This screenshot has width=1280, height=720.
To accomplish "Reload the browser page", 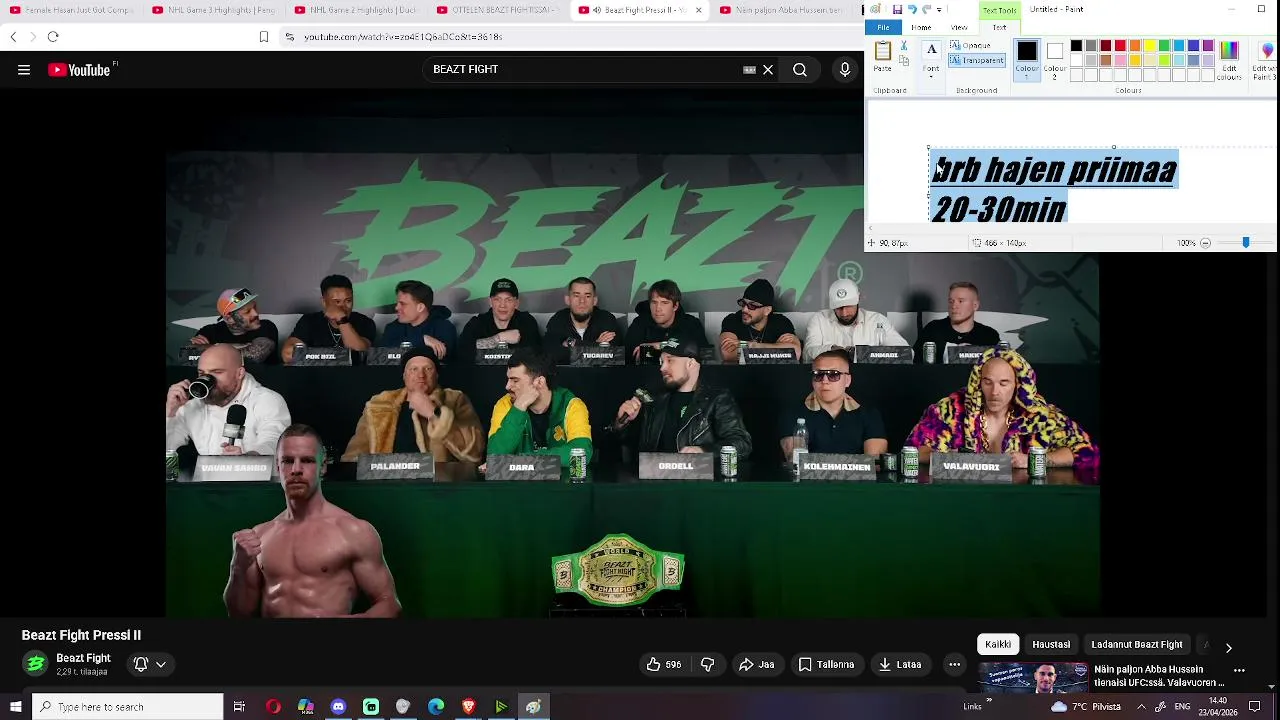I will point(53,37).
